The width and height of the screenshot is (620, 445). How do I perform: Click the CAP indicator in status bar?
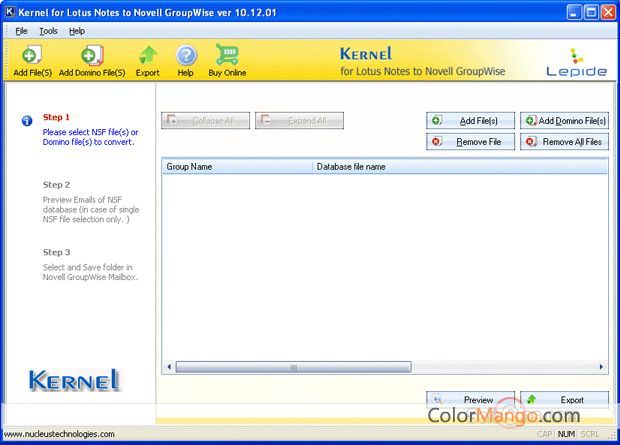[x=544, y=434]
